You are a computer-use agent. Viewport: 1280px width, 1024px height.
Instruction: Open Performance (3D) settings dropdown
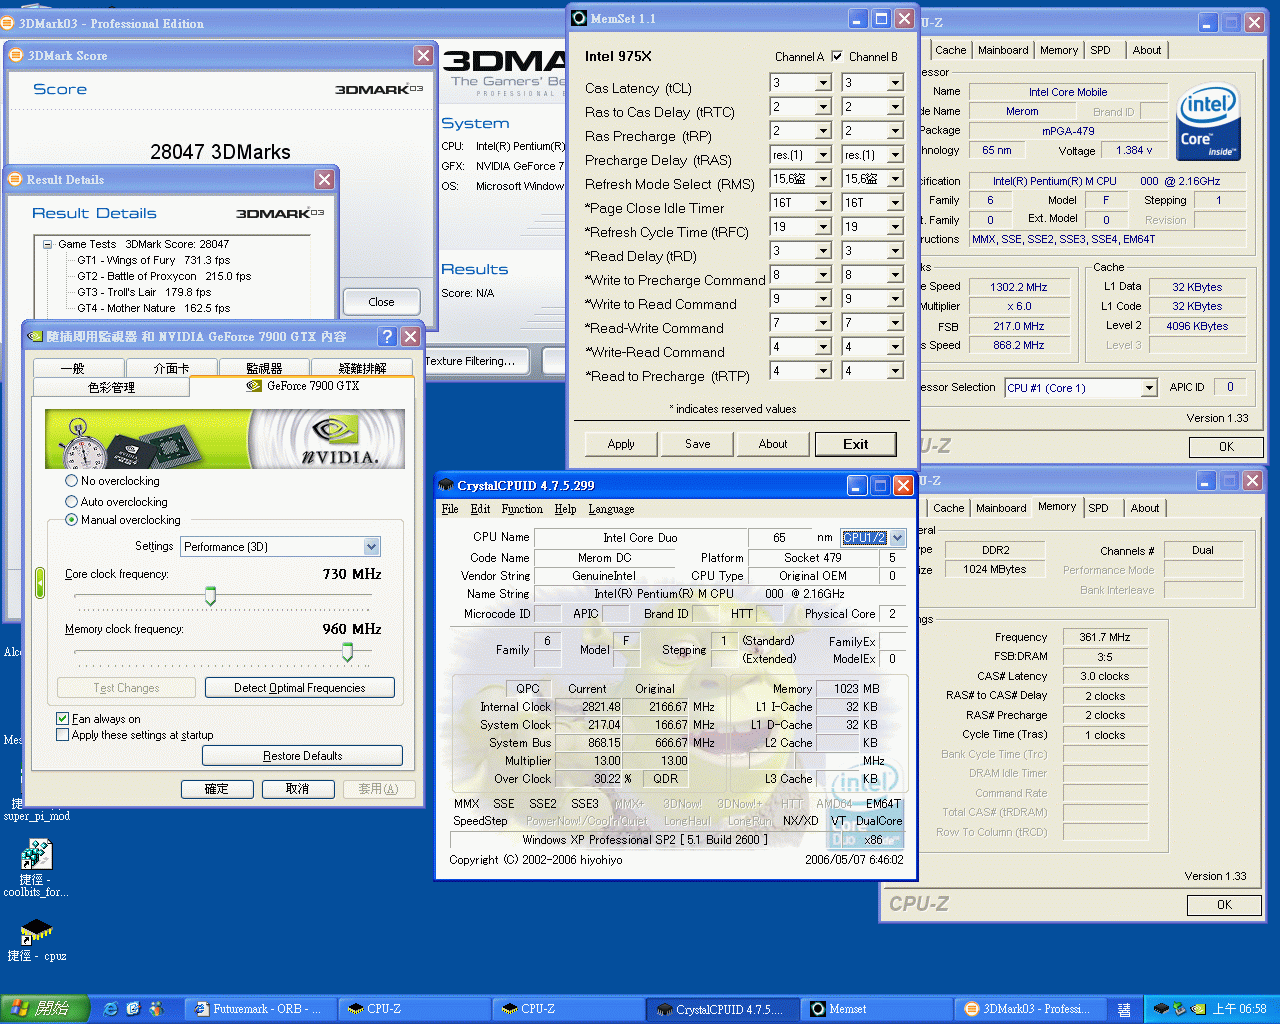372,547
